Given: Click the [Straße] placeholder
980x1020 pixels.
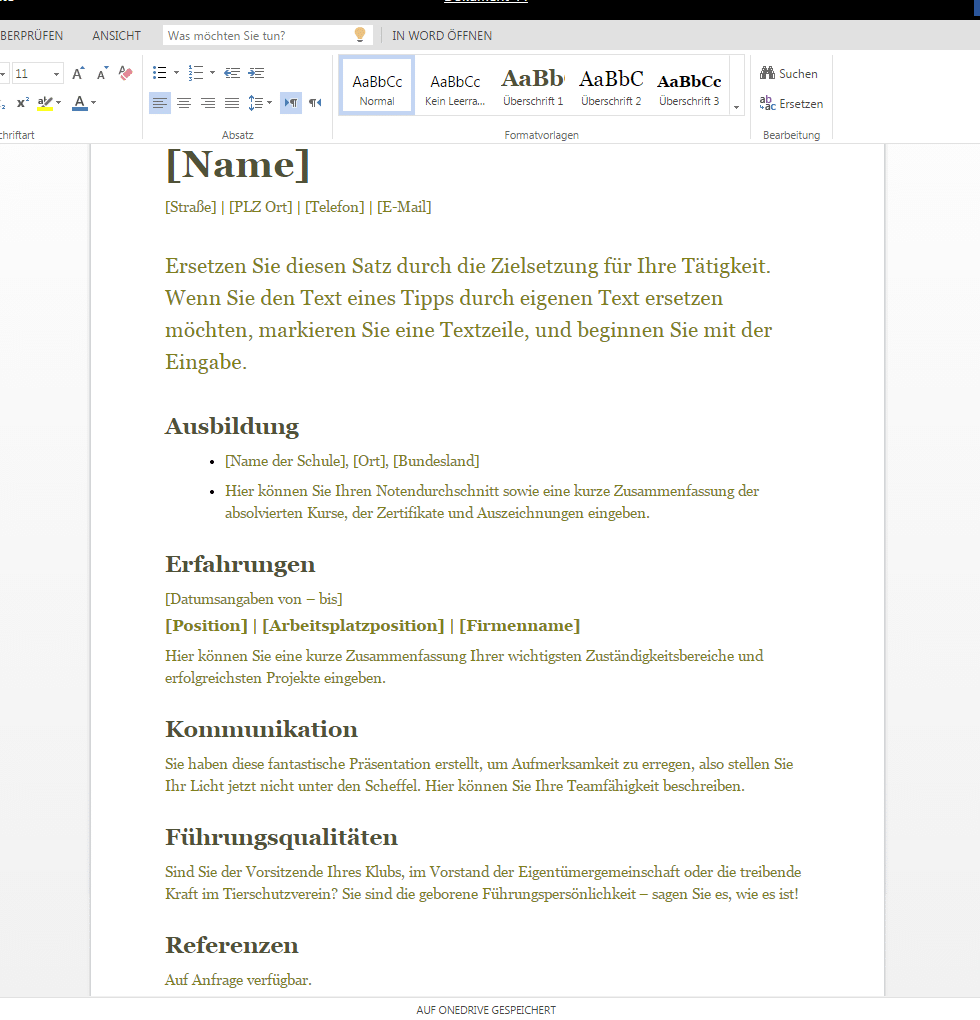Looking at the screenshot, I should pos(191,207).
